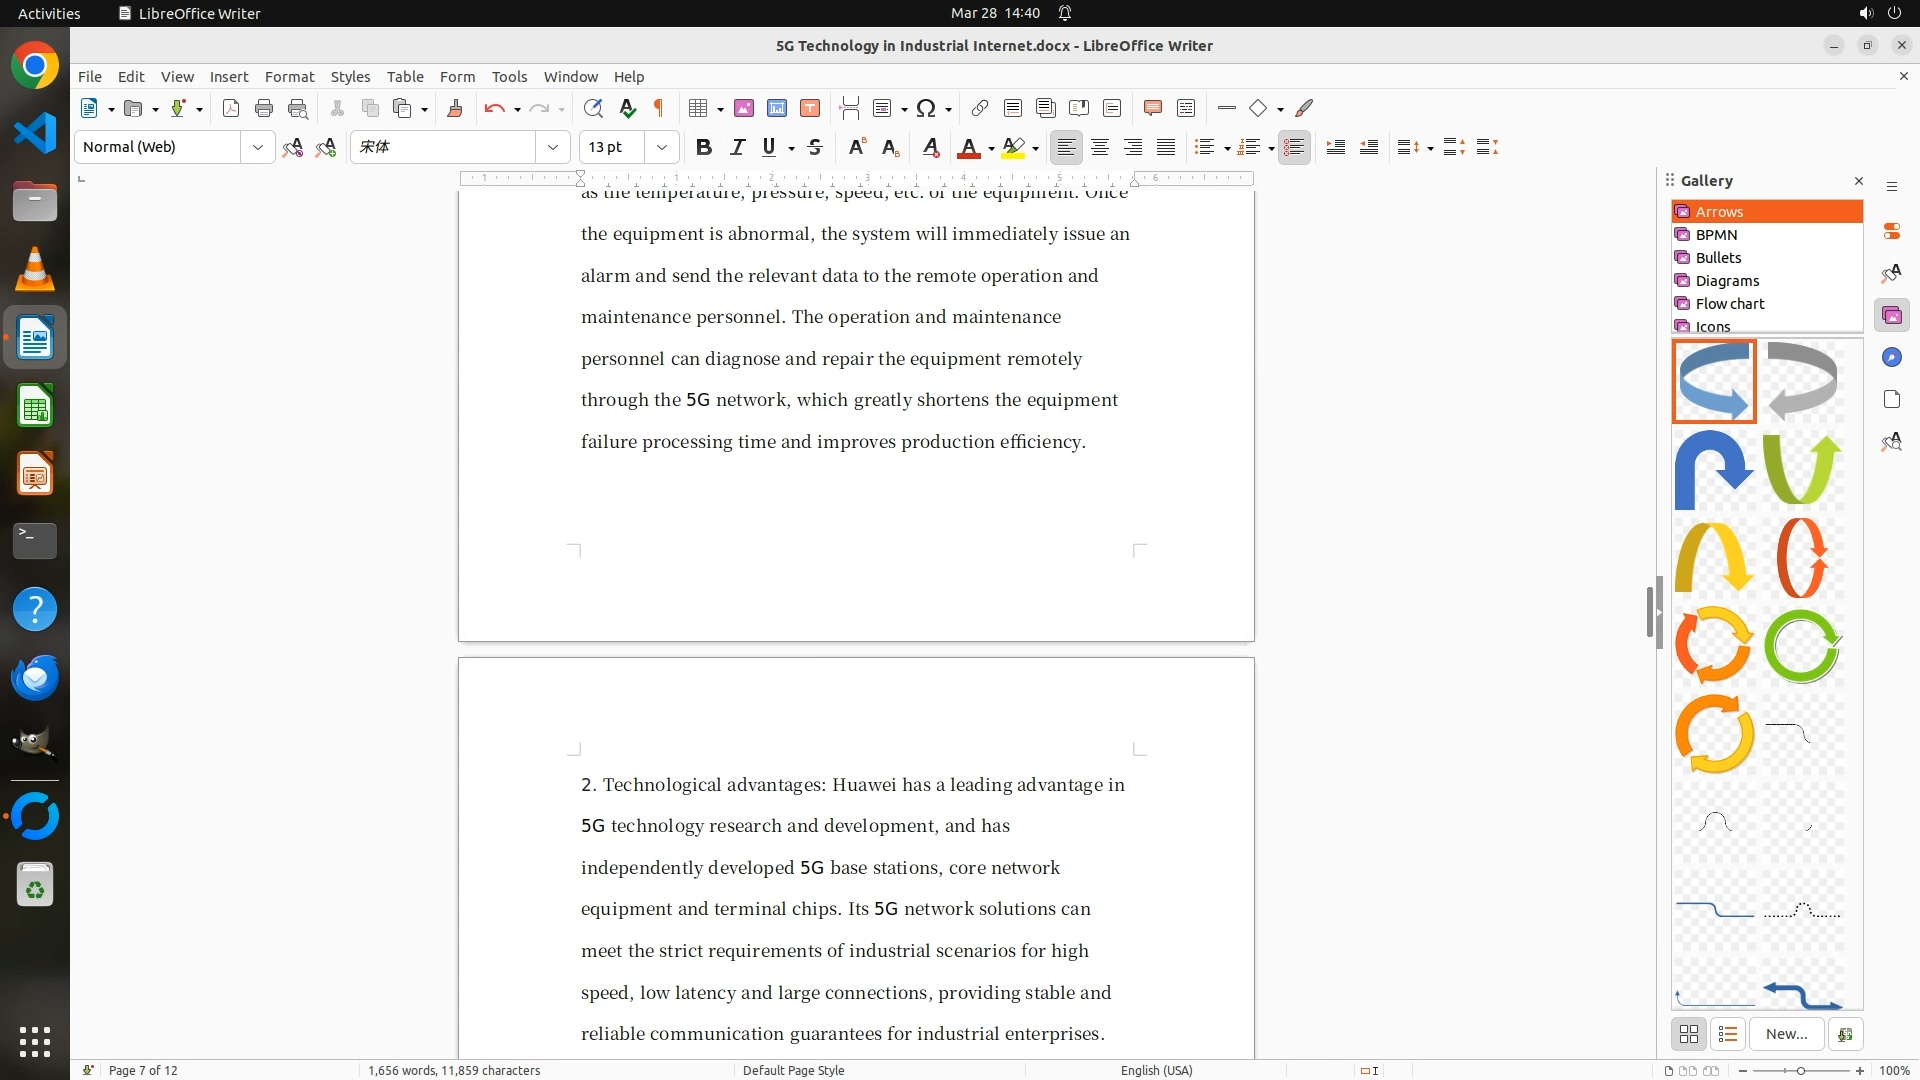Screen dimensions: 1920x1080
Task: Click the Insert Image toolbar icon
Action: tap(744, 109)
